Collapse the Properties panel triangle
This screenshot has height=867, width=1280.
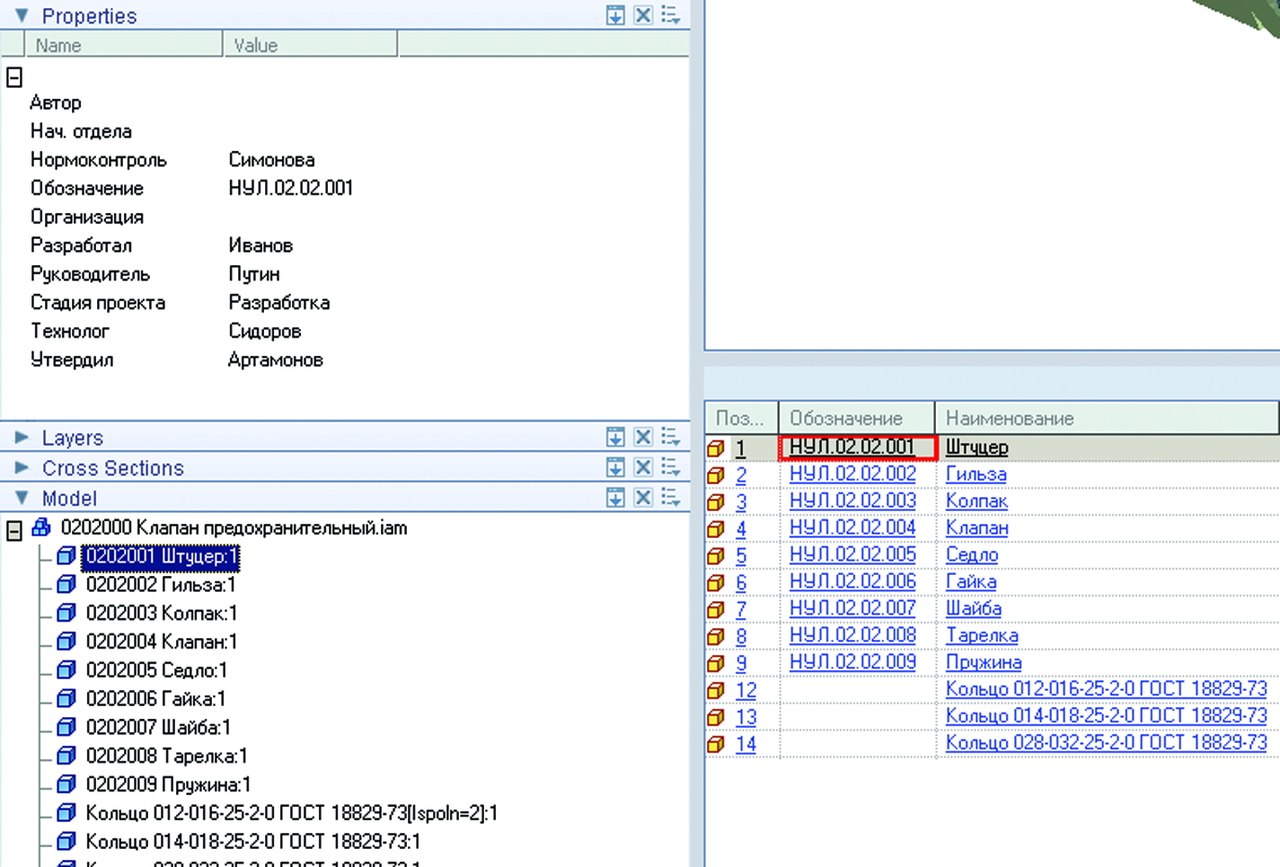[x=21, y=16]
